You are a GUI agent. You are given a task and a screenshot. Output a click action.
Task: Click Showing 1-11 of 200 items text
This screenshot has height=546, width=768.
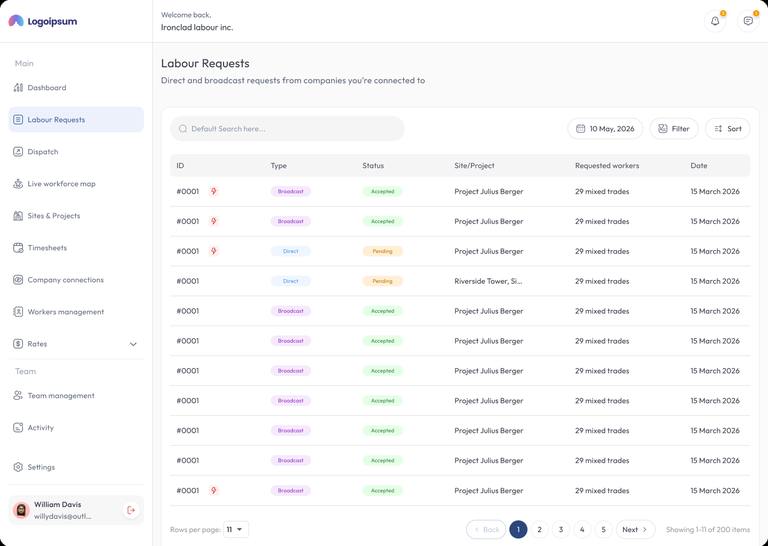coord(708,529)
